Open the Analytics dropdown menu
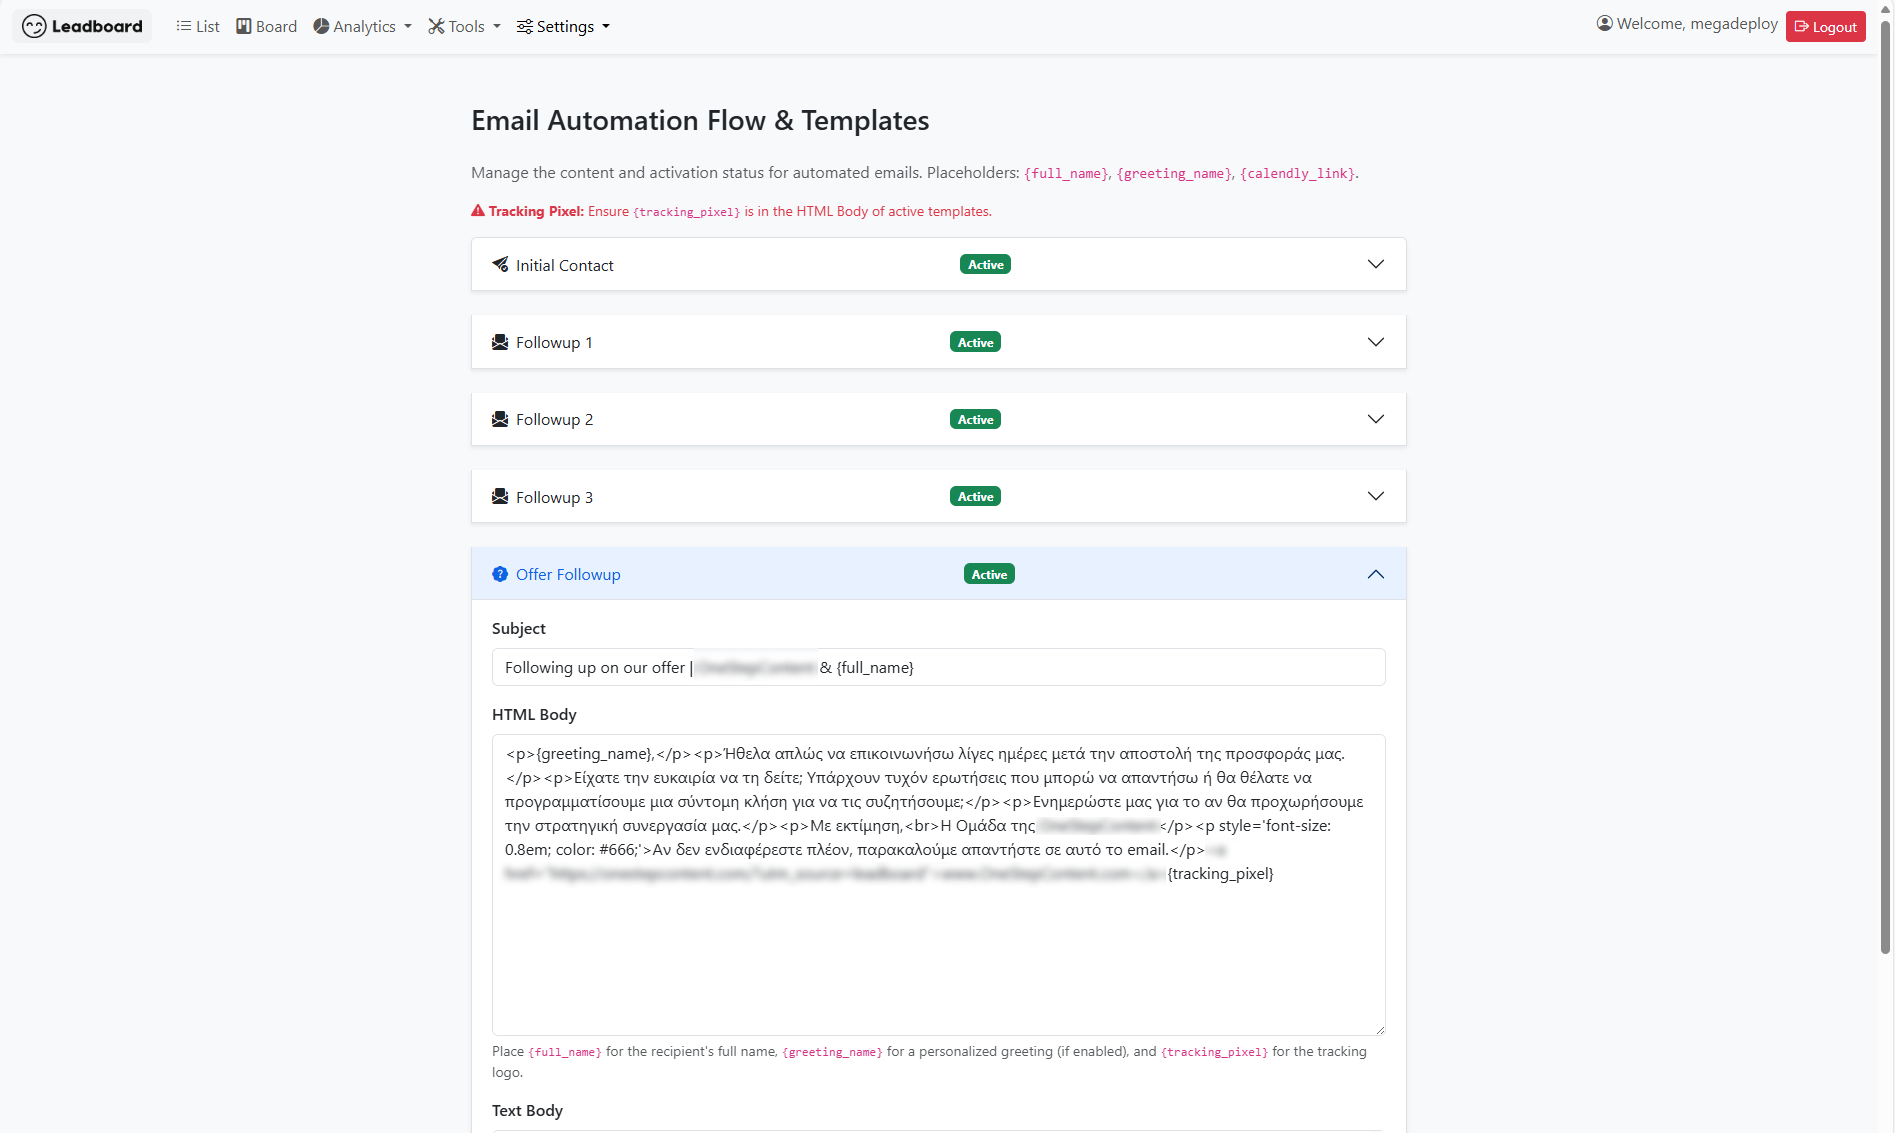 (362, 27)
